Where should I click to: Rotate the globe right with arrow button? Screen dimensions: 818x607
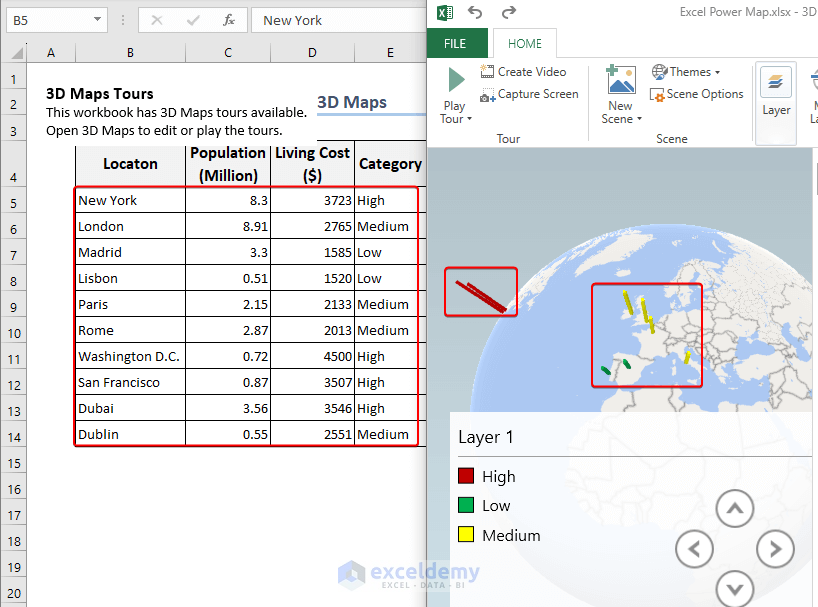coord(775,548)
